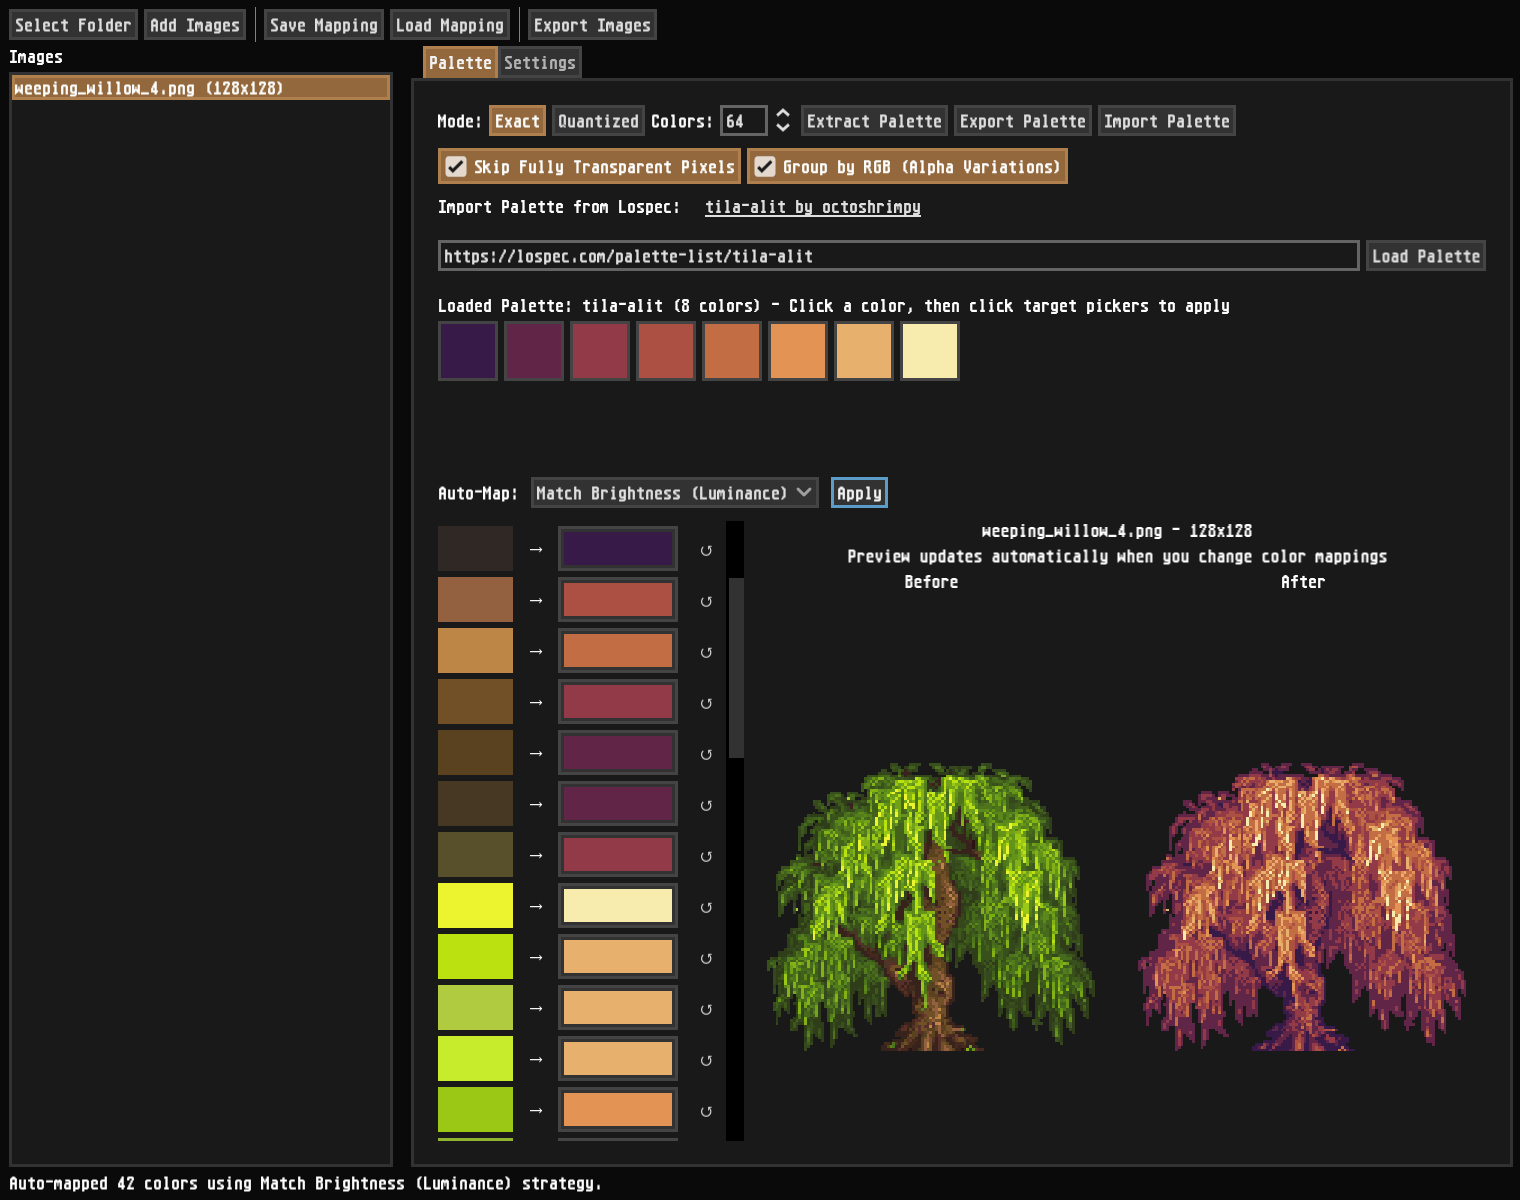Switch mode to Quantized

click(x=598, y=121)
